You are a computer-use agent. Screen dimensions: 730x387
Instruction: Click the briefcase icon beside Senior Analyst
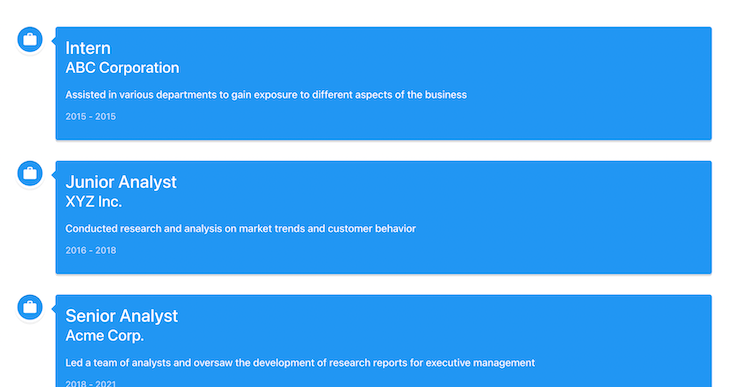click(30, 307)
